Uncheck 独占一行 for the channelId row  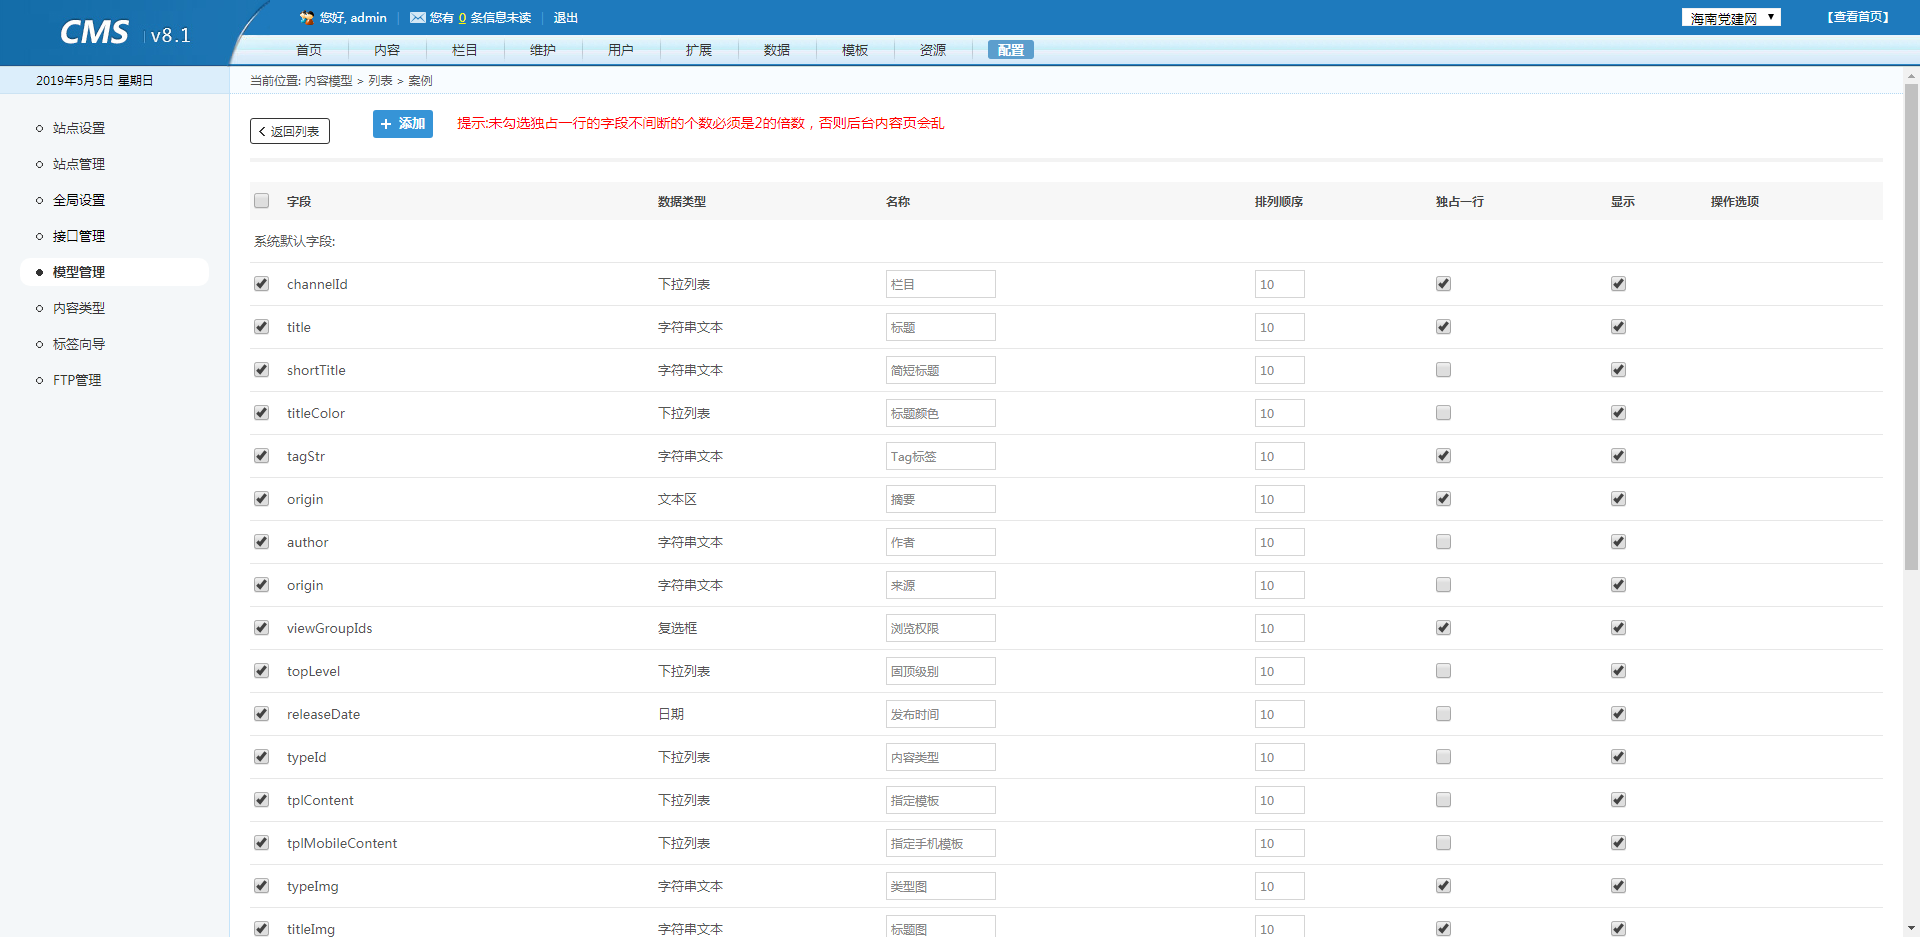(1443, 284)
